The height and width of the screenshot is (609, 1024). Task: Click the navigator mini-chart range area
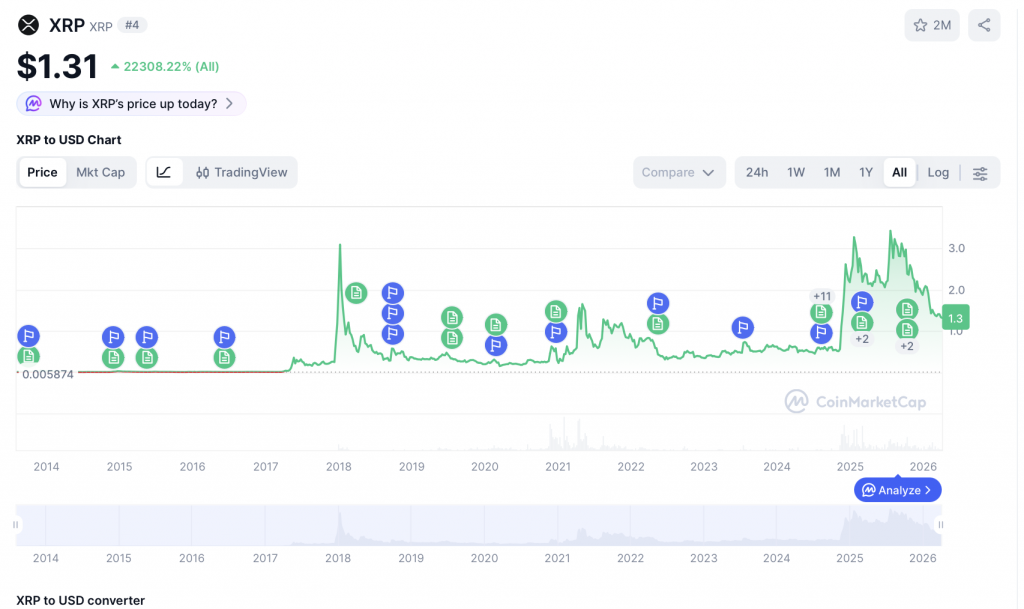click(479, 525)
